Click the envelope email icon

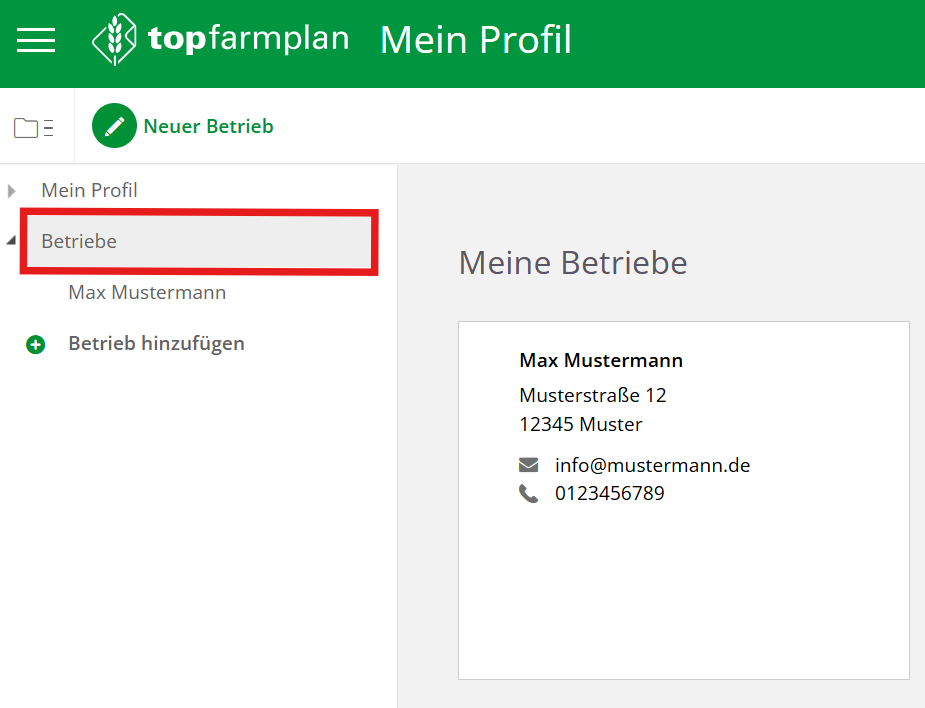(x=528, y=465)
